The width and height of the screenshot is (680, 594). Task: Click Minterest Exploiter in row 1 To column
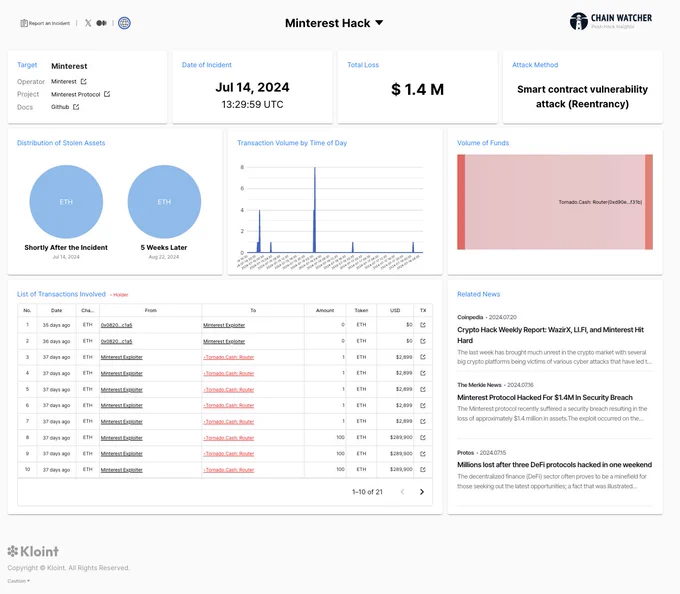[224, 325]
